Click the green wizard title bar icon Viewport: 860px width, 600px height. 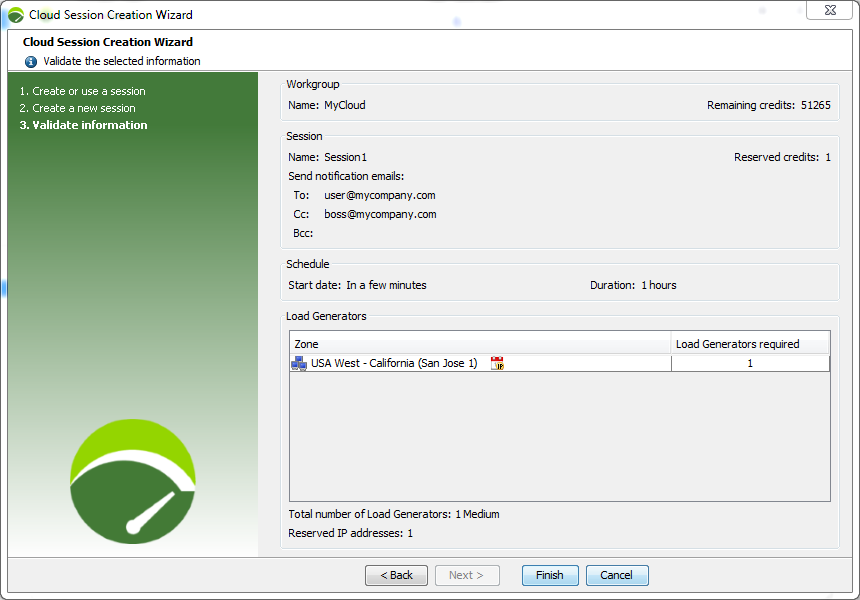15,15
